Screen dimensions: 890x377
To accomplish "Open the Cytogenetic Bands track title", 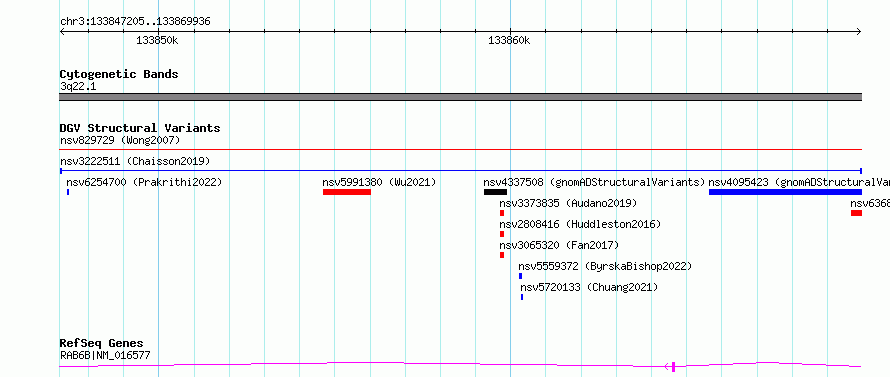I will 119,74.
